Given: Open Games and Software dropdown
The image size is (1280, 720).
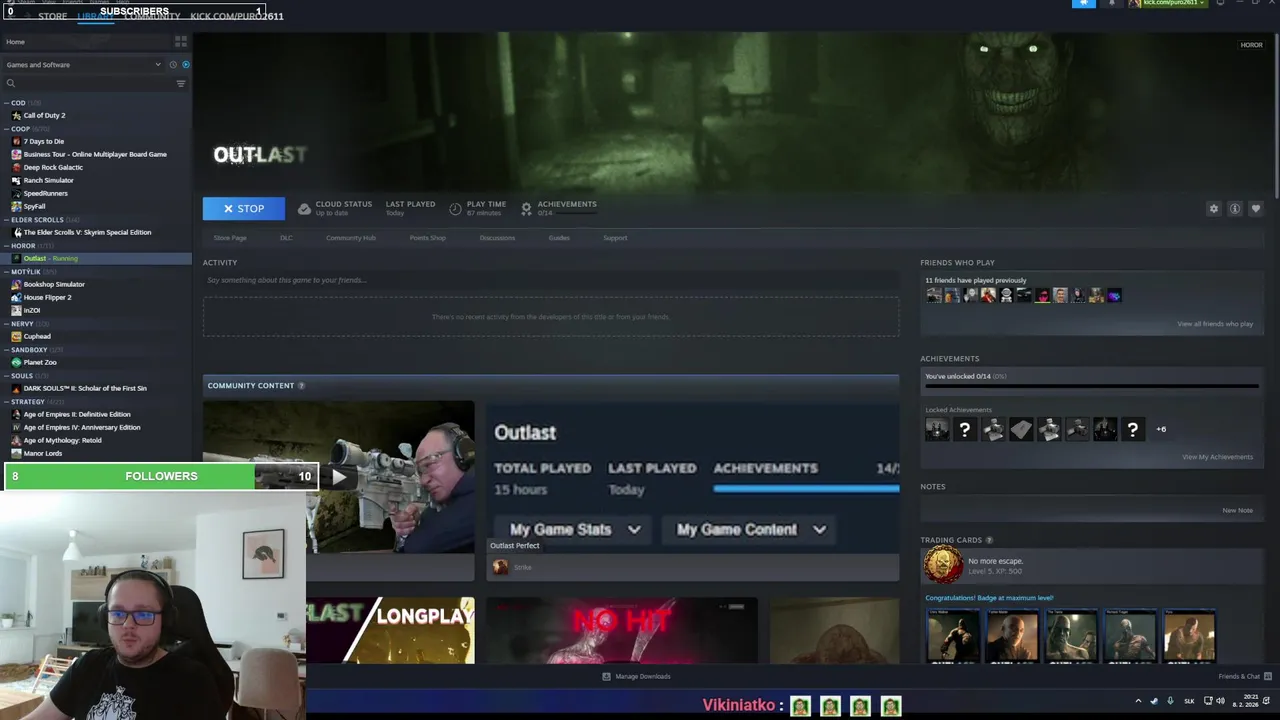Looking at the screenshot, I should (83, 65).
